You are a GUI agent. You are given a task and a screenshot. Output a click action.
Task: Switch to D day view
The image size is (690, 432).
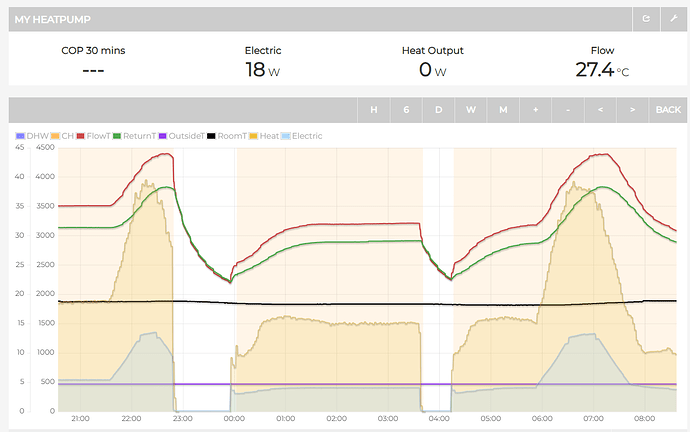438,110
